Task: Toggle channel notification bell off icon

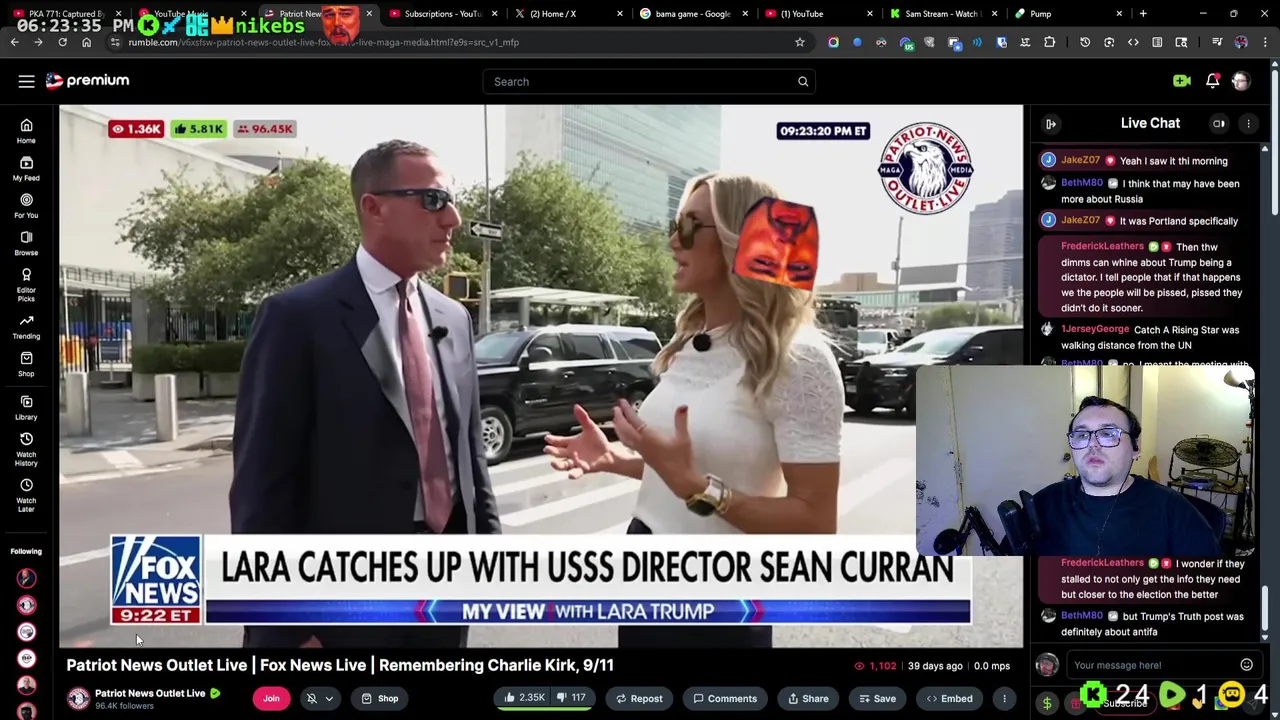Action: (x=312, y=699)
